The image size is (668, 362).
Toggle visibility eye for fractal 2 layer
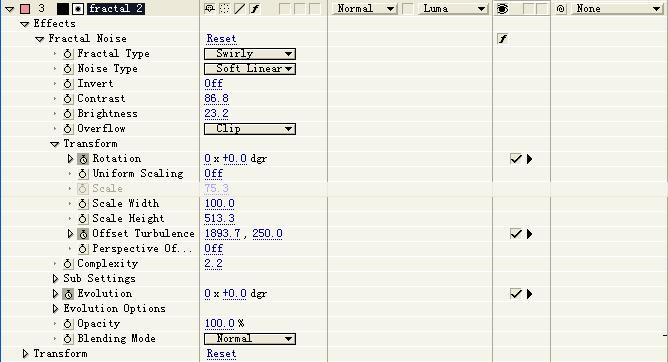tap(503, 9)
